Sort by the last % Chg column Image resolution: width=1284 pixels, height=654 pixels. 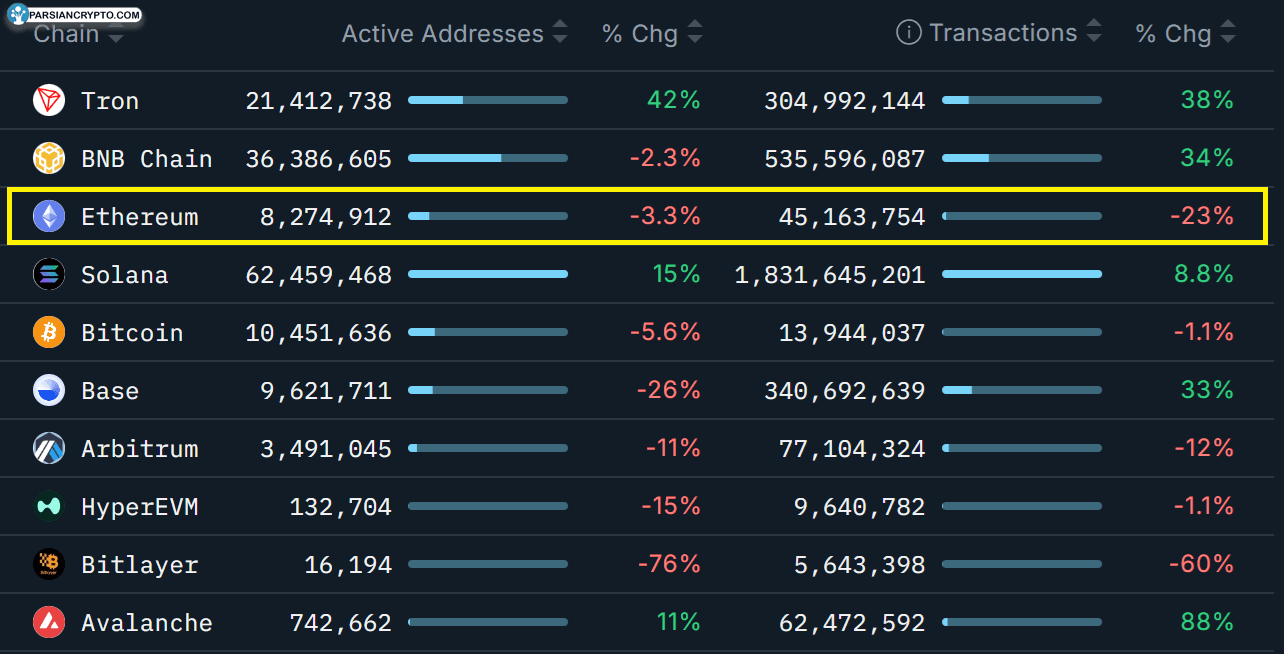[1228, 33]
